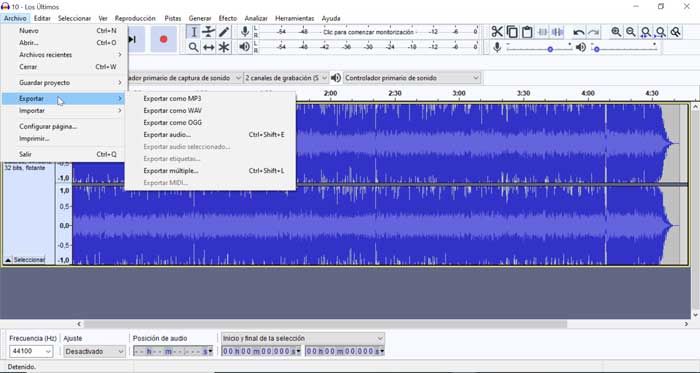Open the Herramientas menu
Screen dimensions: 700x373
(x=295, y=18)
